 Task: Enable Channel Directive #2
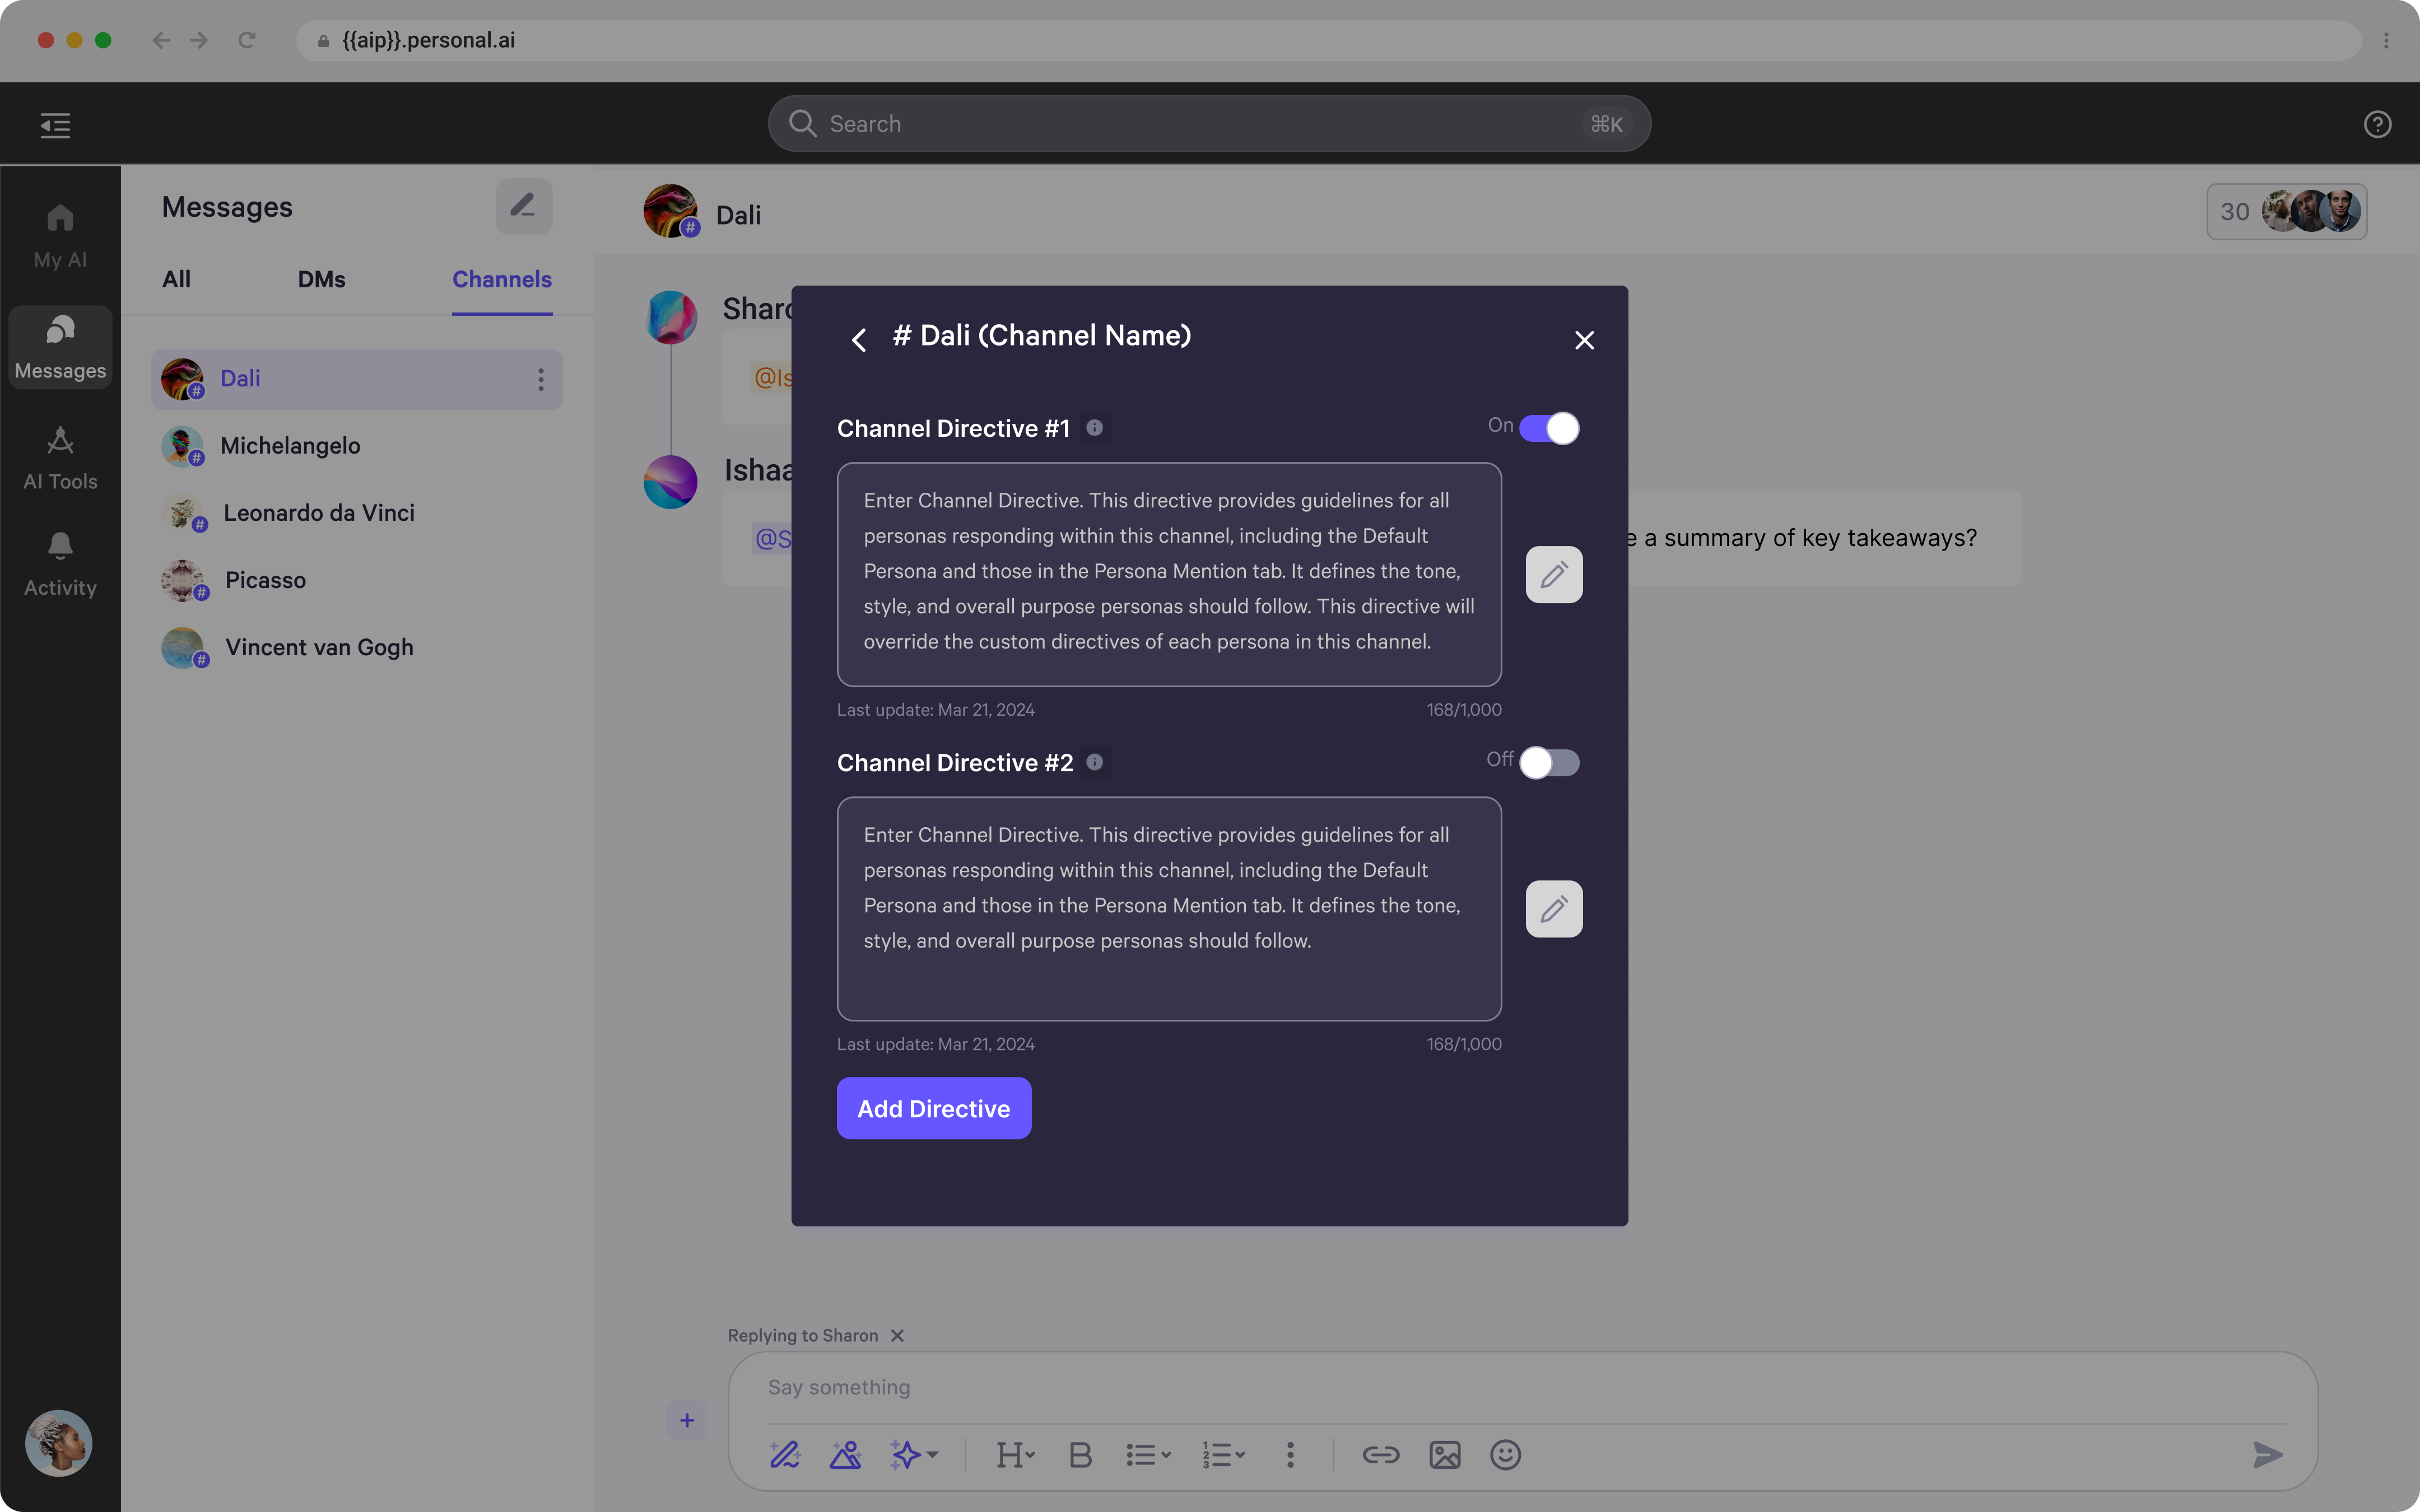pyautogui.click(x=1548, y=762)
